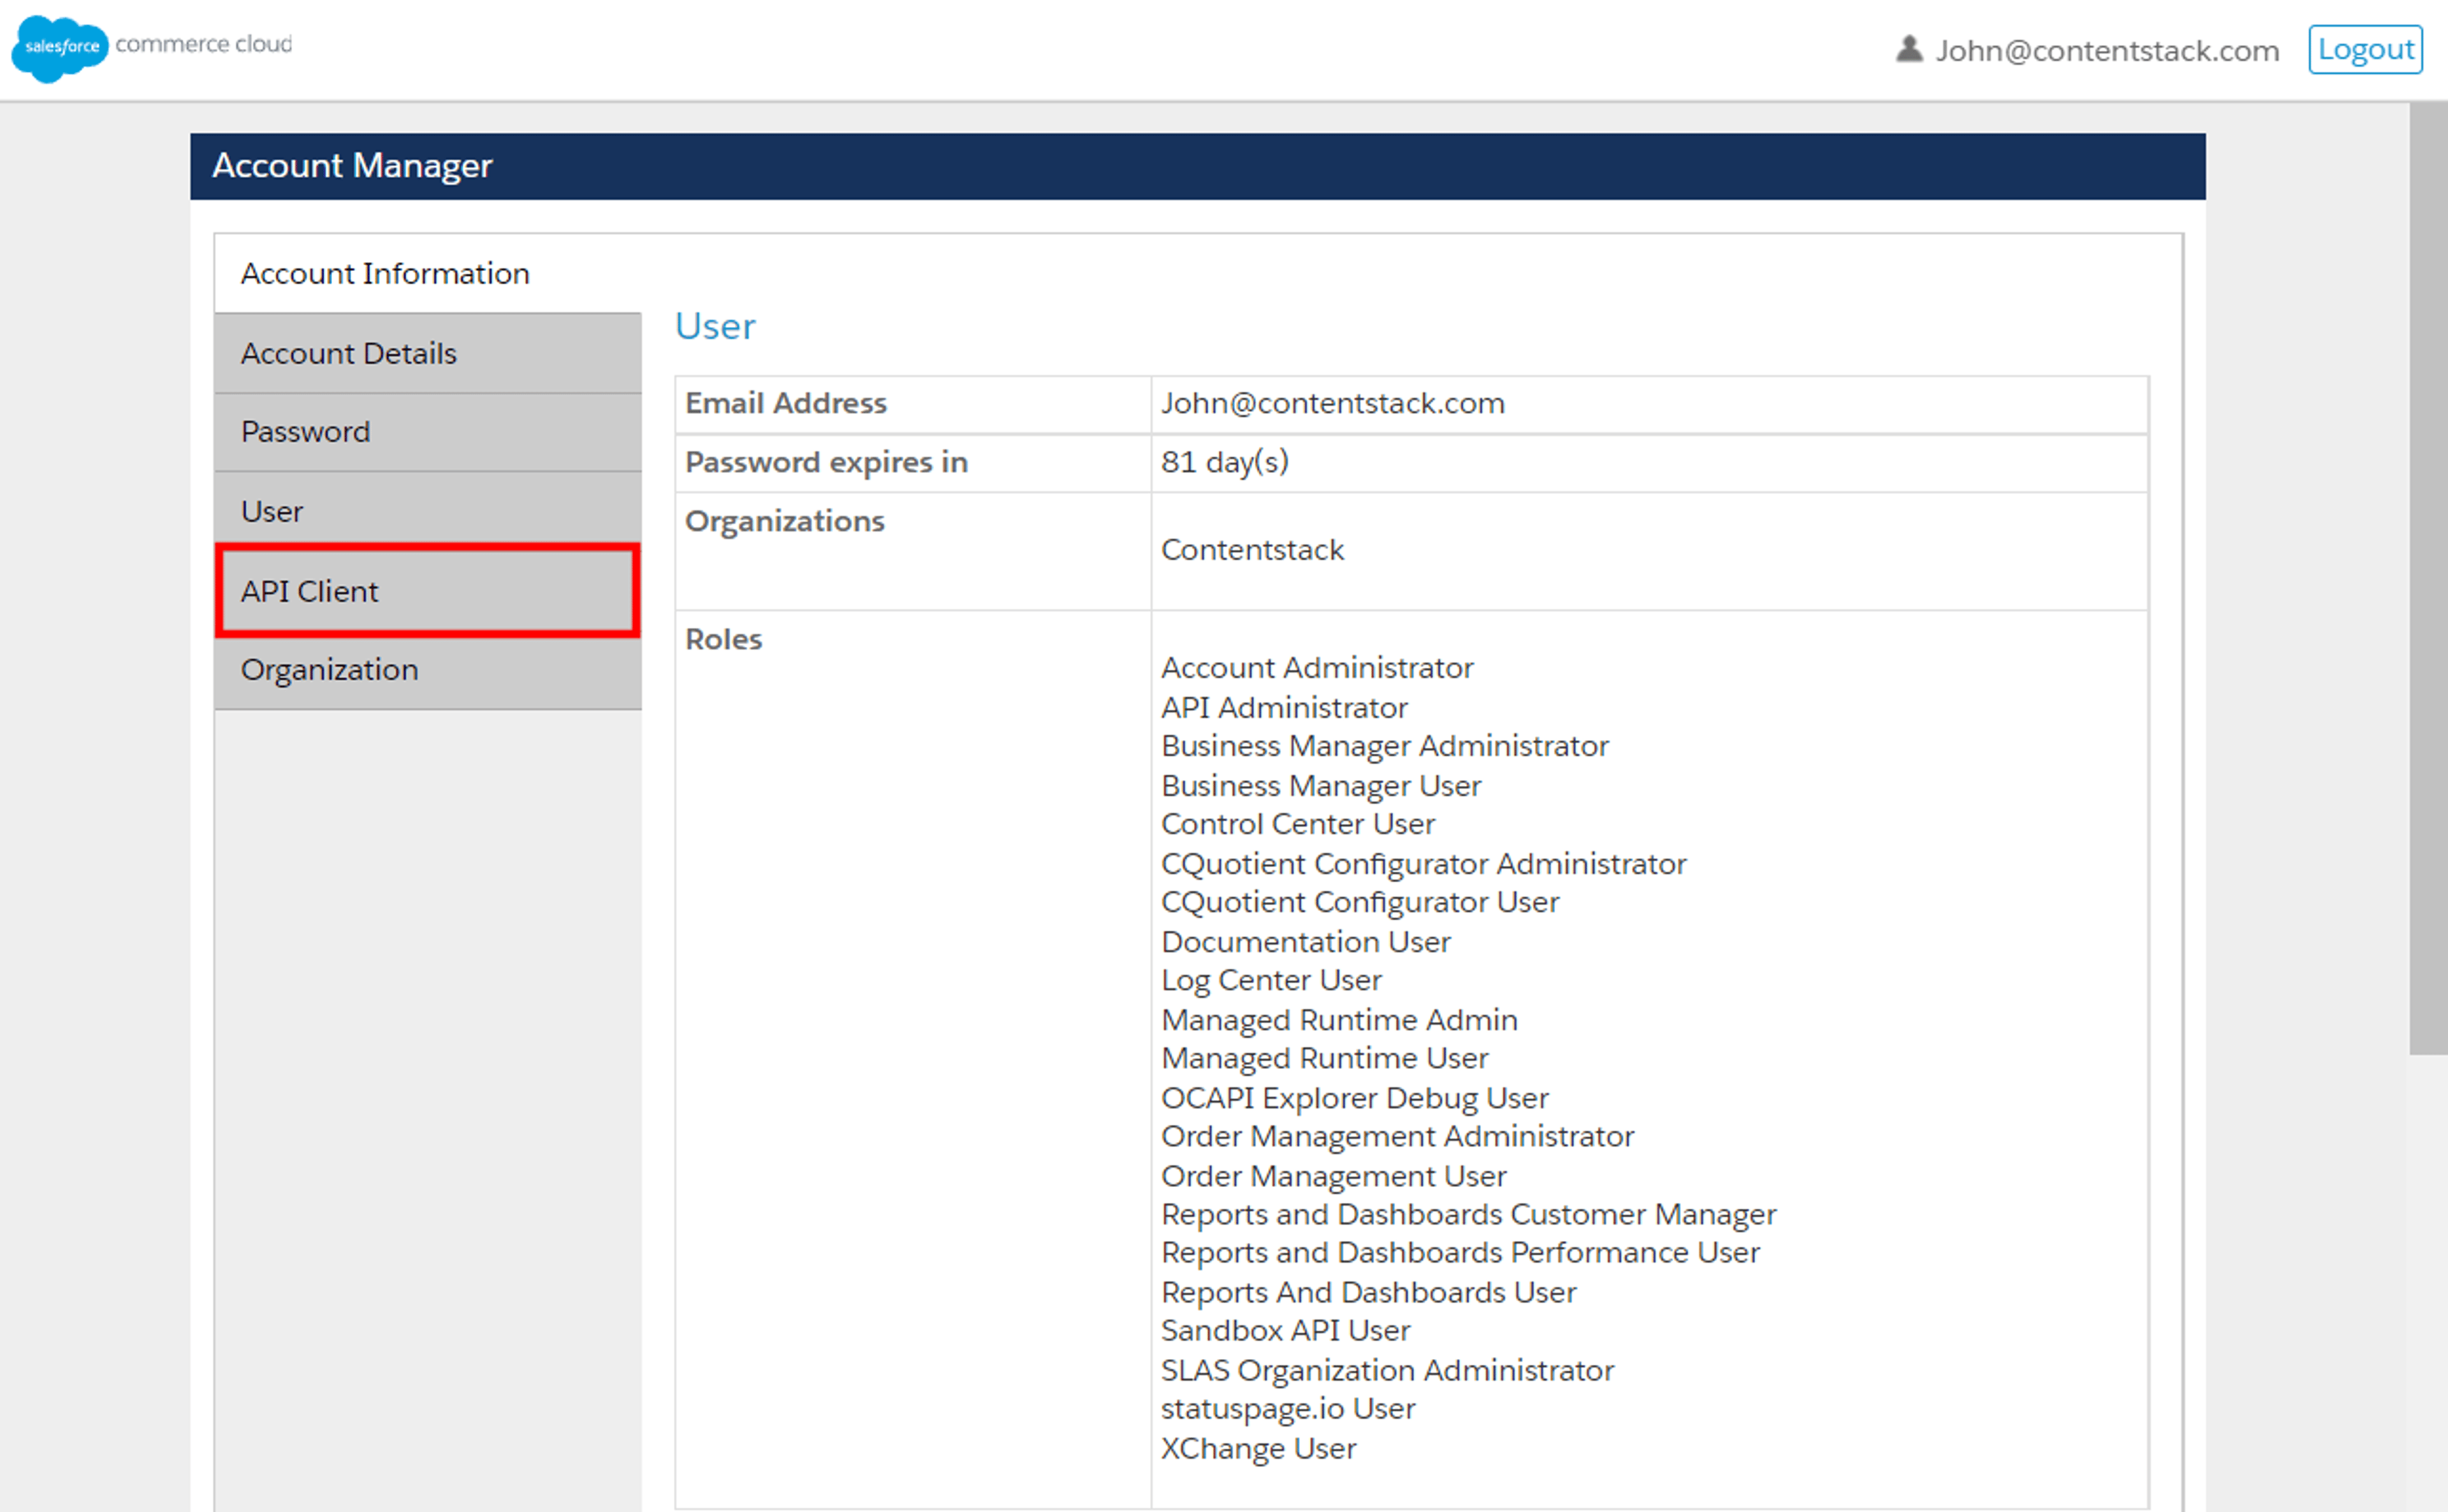Click the Password expires in label
Viewport: 2448px width, 1512px height.
(827, 462)
